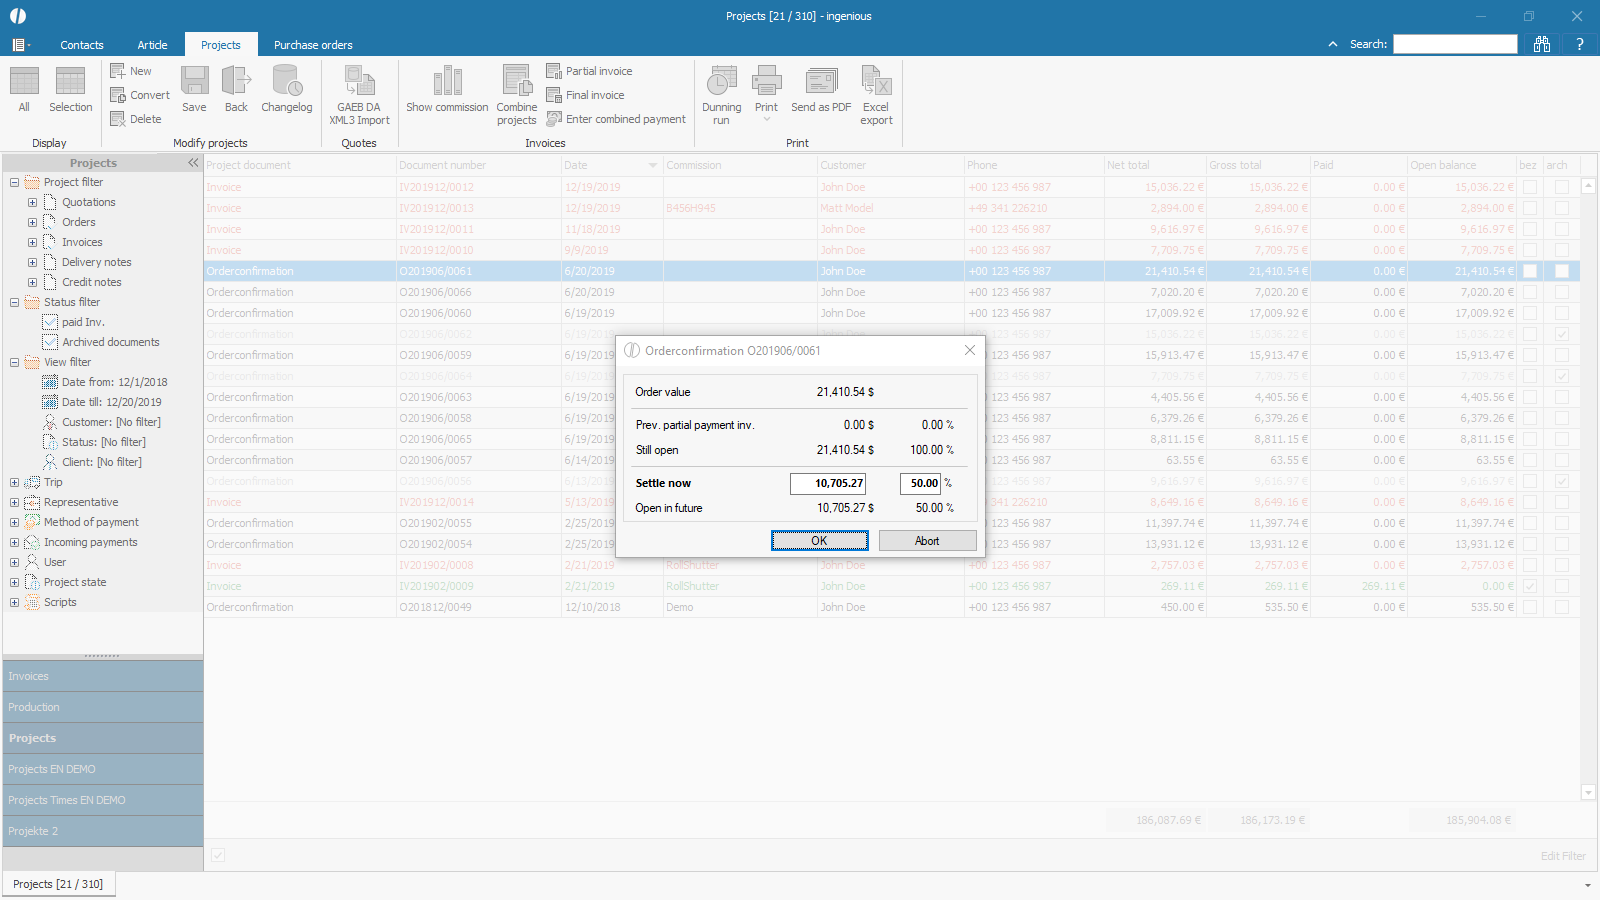Click the Show commission icon
Screen dimensions: 1600x900
[447, 82]
